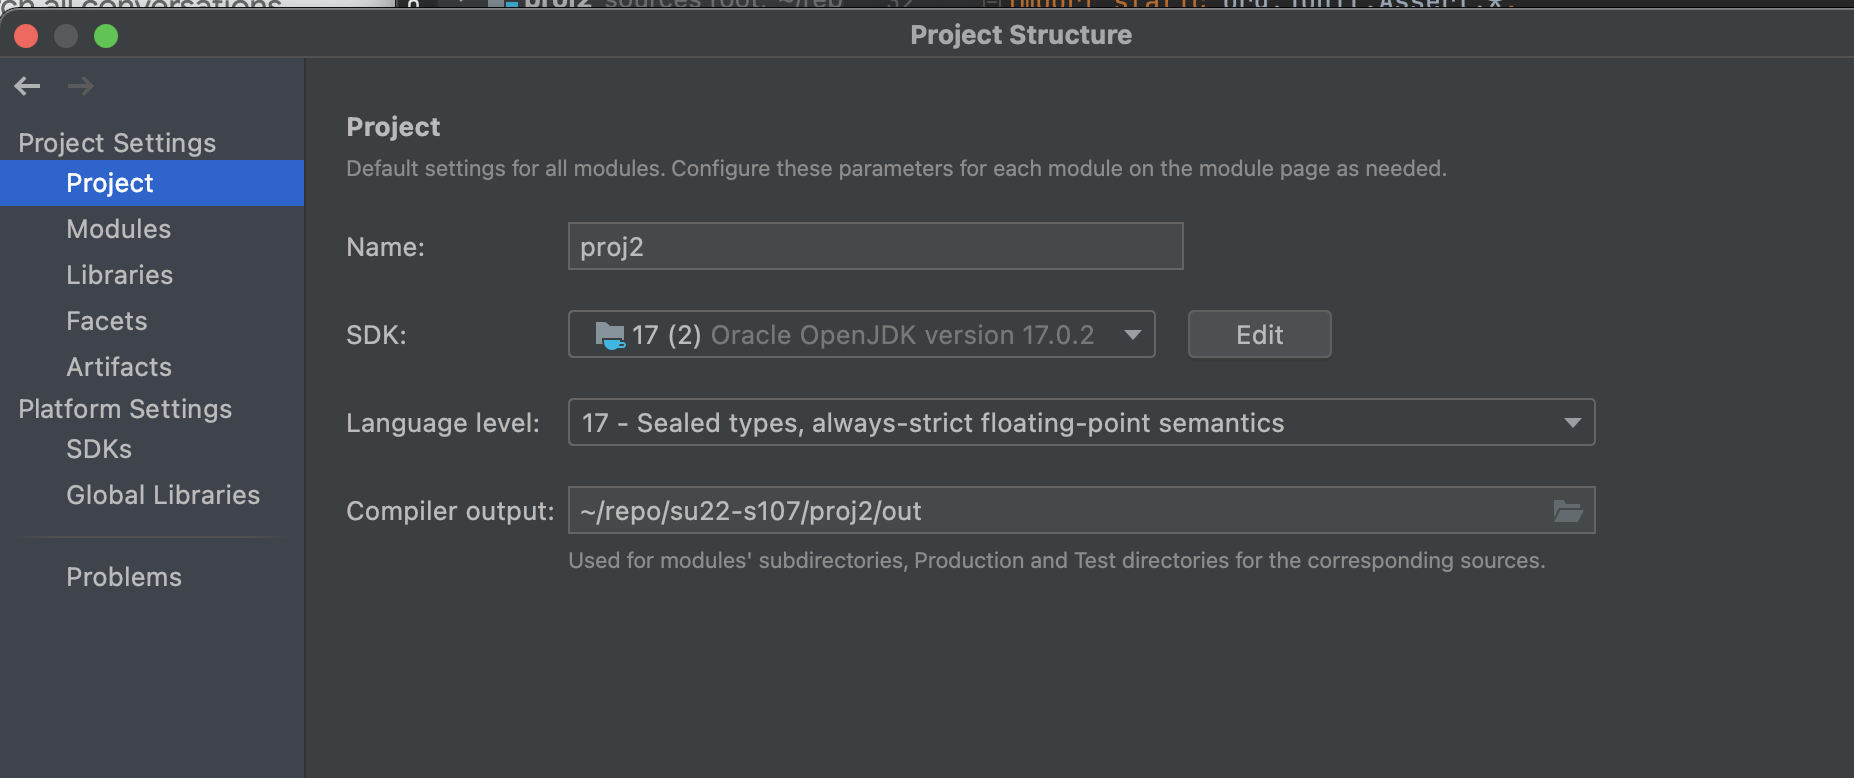Open the SDK dropdown arrow
This screenshot has height=778, width=1854.
[x=1132, y=335]
